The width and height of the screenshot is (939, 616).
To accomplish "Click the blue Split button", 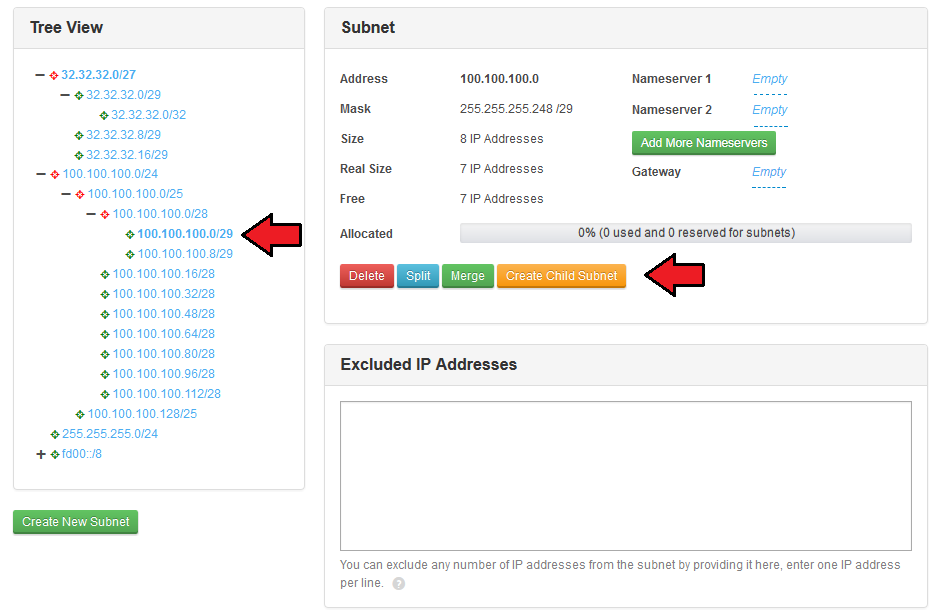I will coord(418,276).
